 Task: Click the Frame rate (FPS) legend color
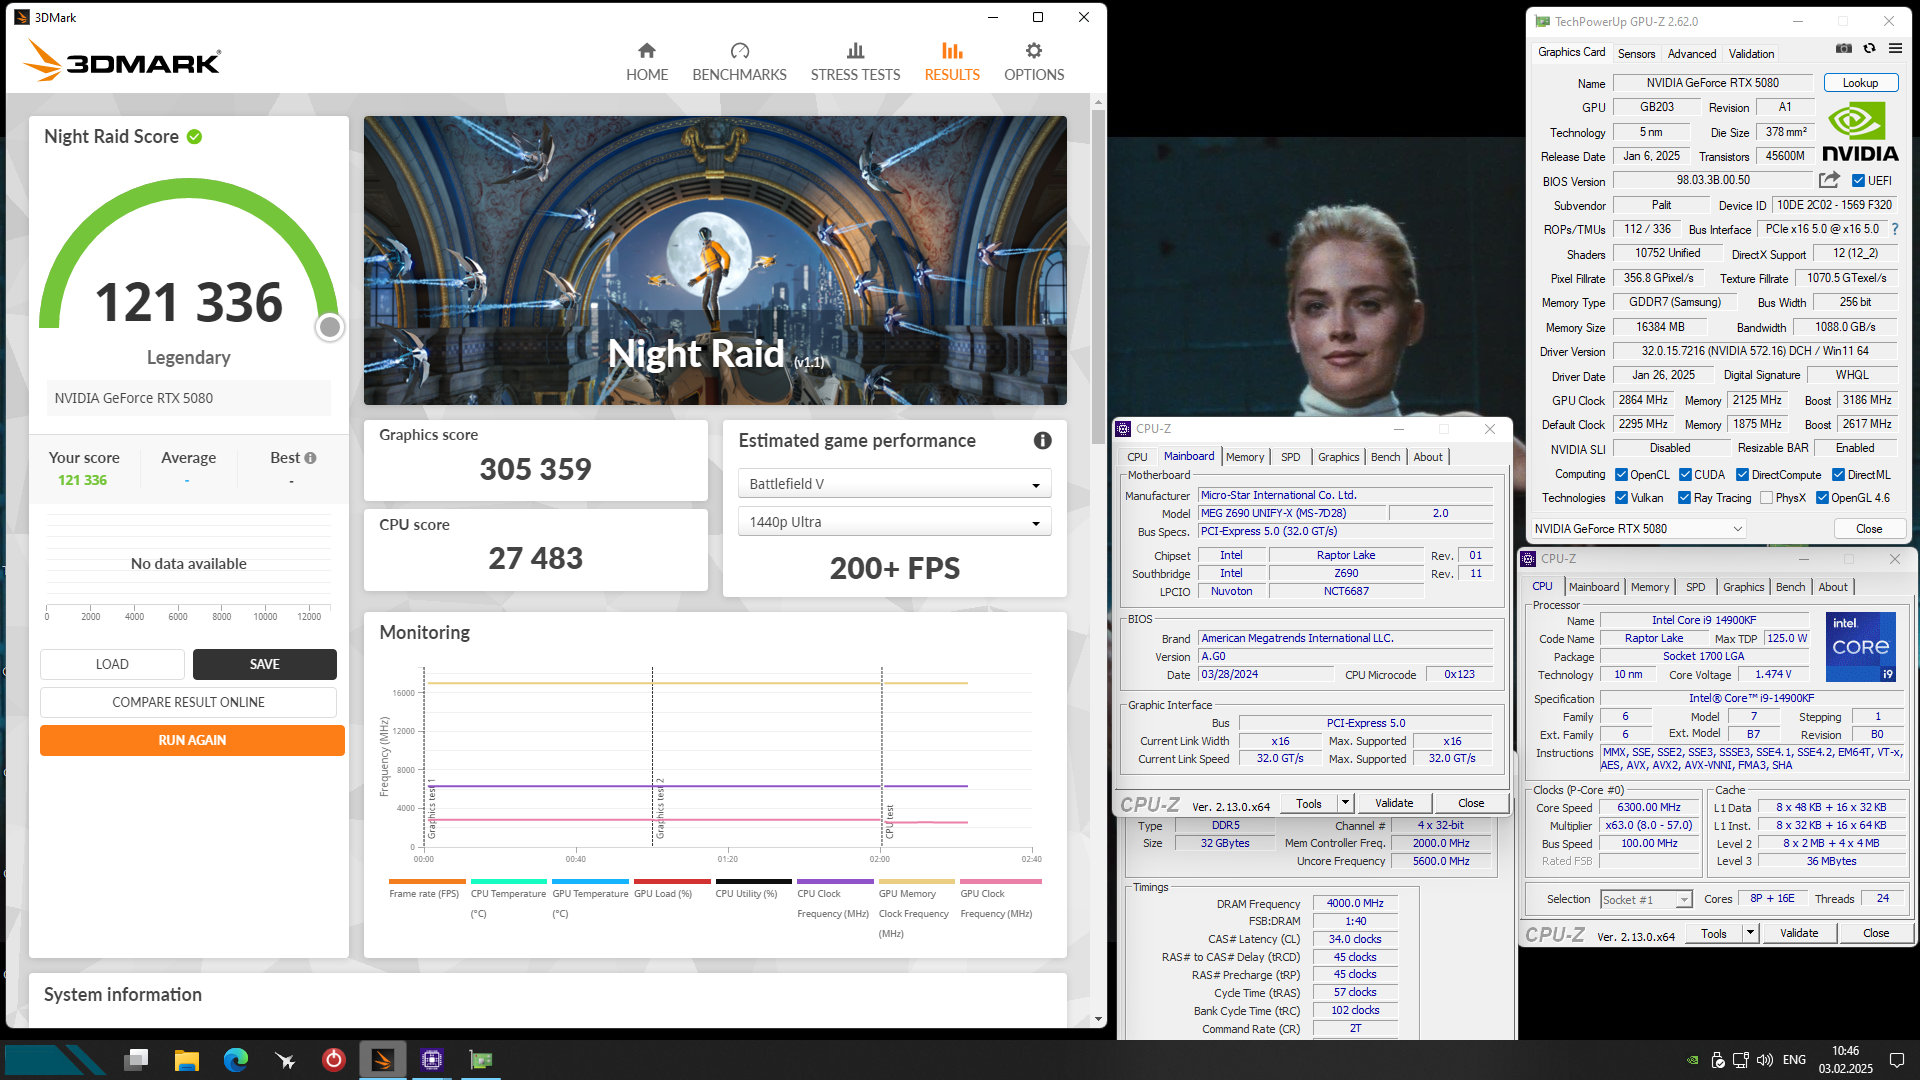pos(427,882)
